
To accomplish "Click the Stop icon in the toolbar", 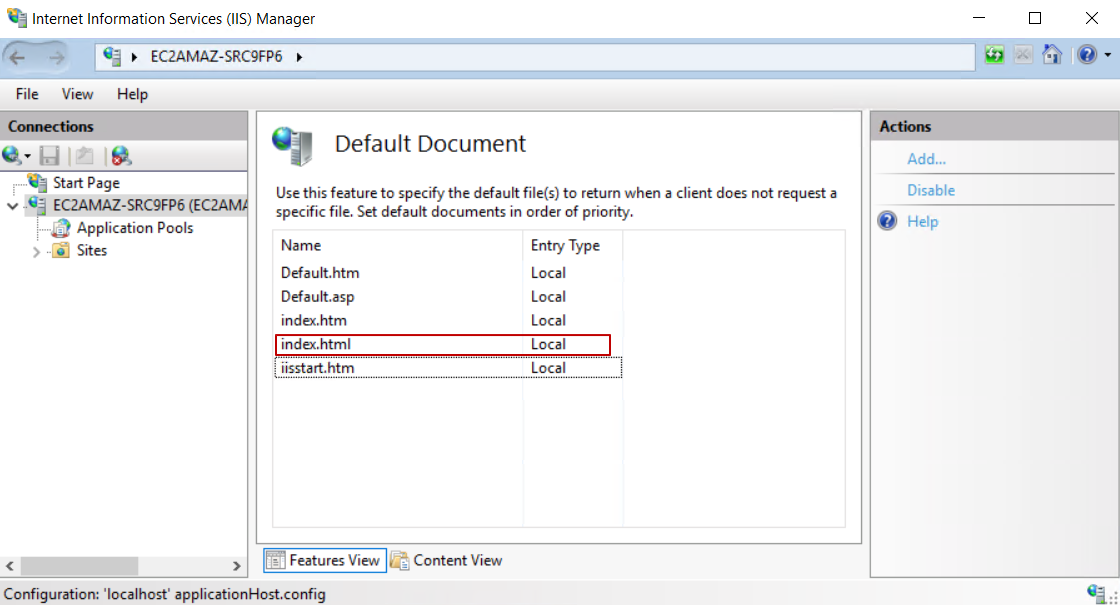I will [x=1023, y=55].
